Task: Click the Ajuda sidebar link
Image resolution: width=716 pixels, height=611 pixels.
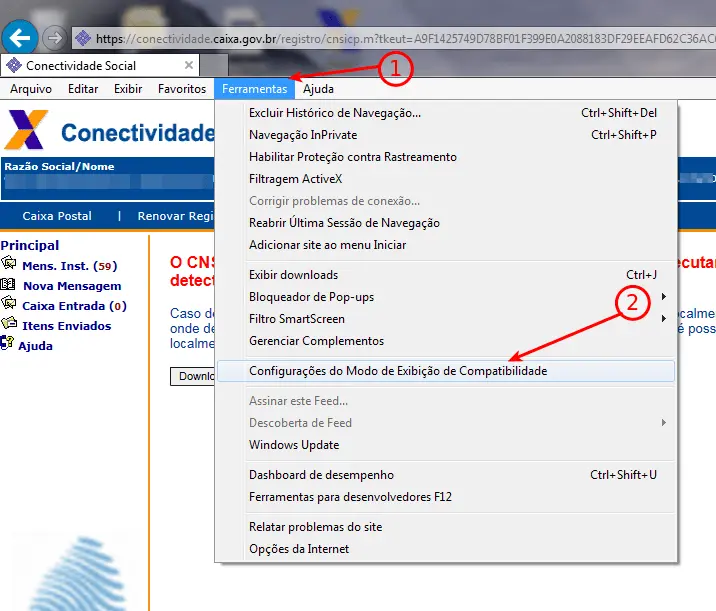Action: (x=35, y=346)
